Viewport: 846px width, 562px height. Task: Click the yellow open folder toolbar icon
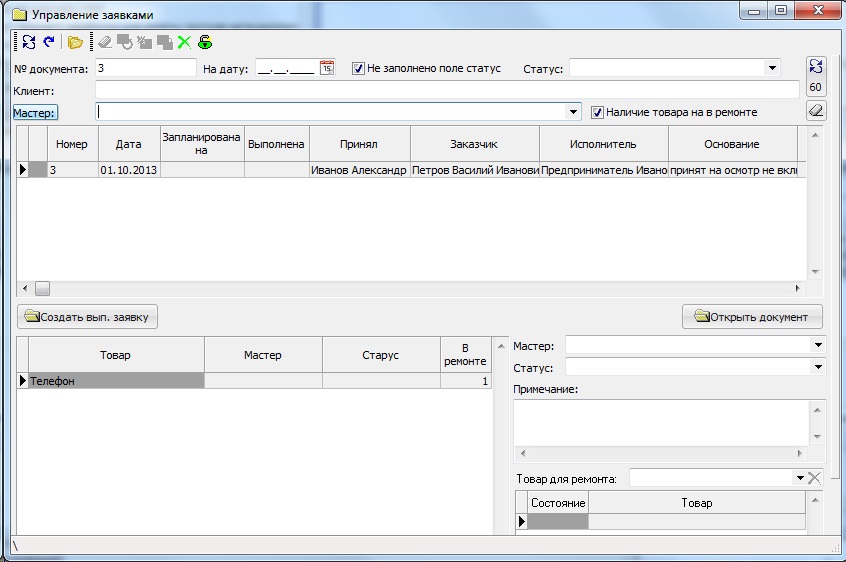75,42
